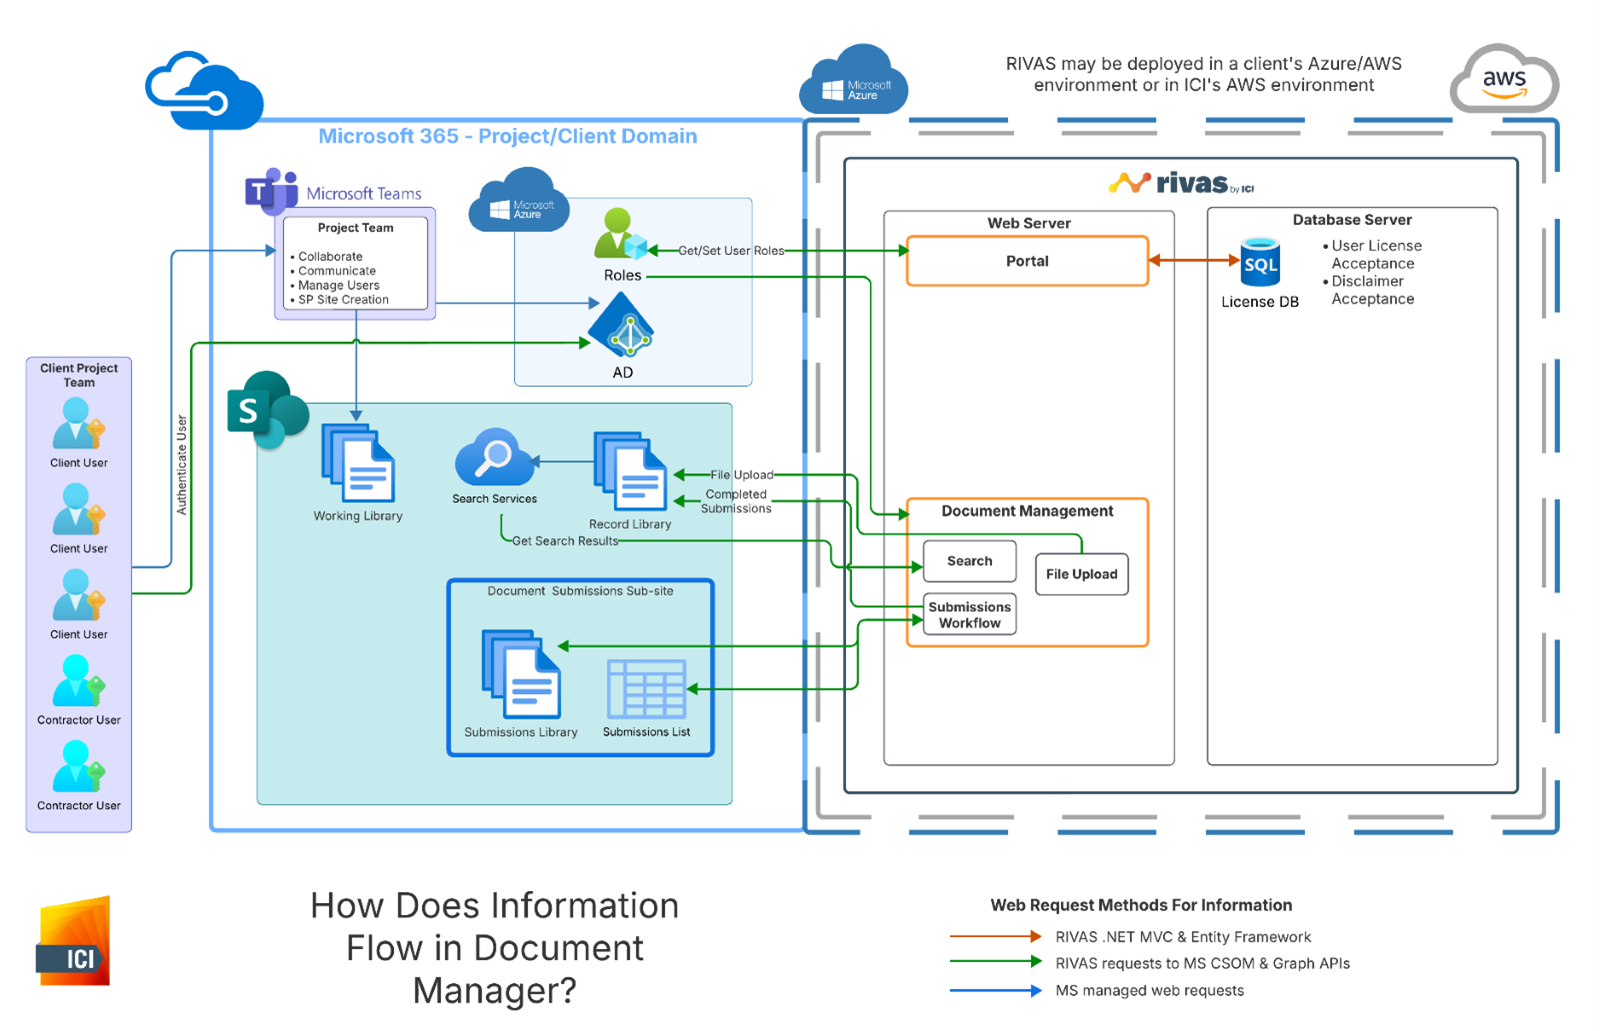The height and width of the screenshot is (1031, 1600).
Task: Click the Microsoft Azure cloud near Roles
Action: click(519, 200)
